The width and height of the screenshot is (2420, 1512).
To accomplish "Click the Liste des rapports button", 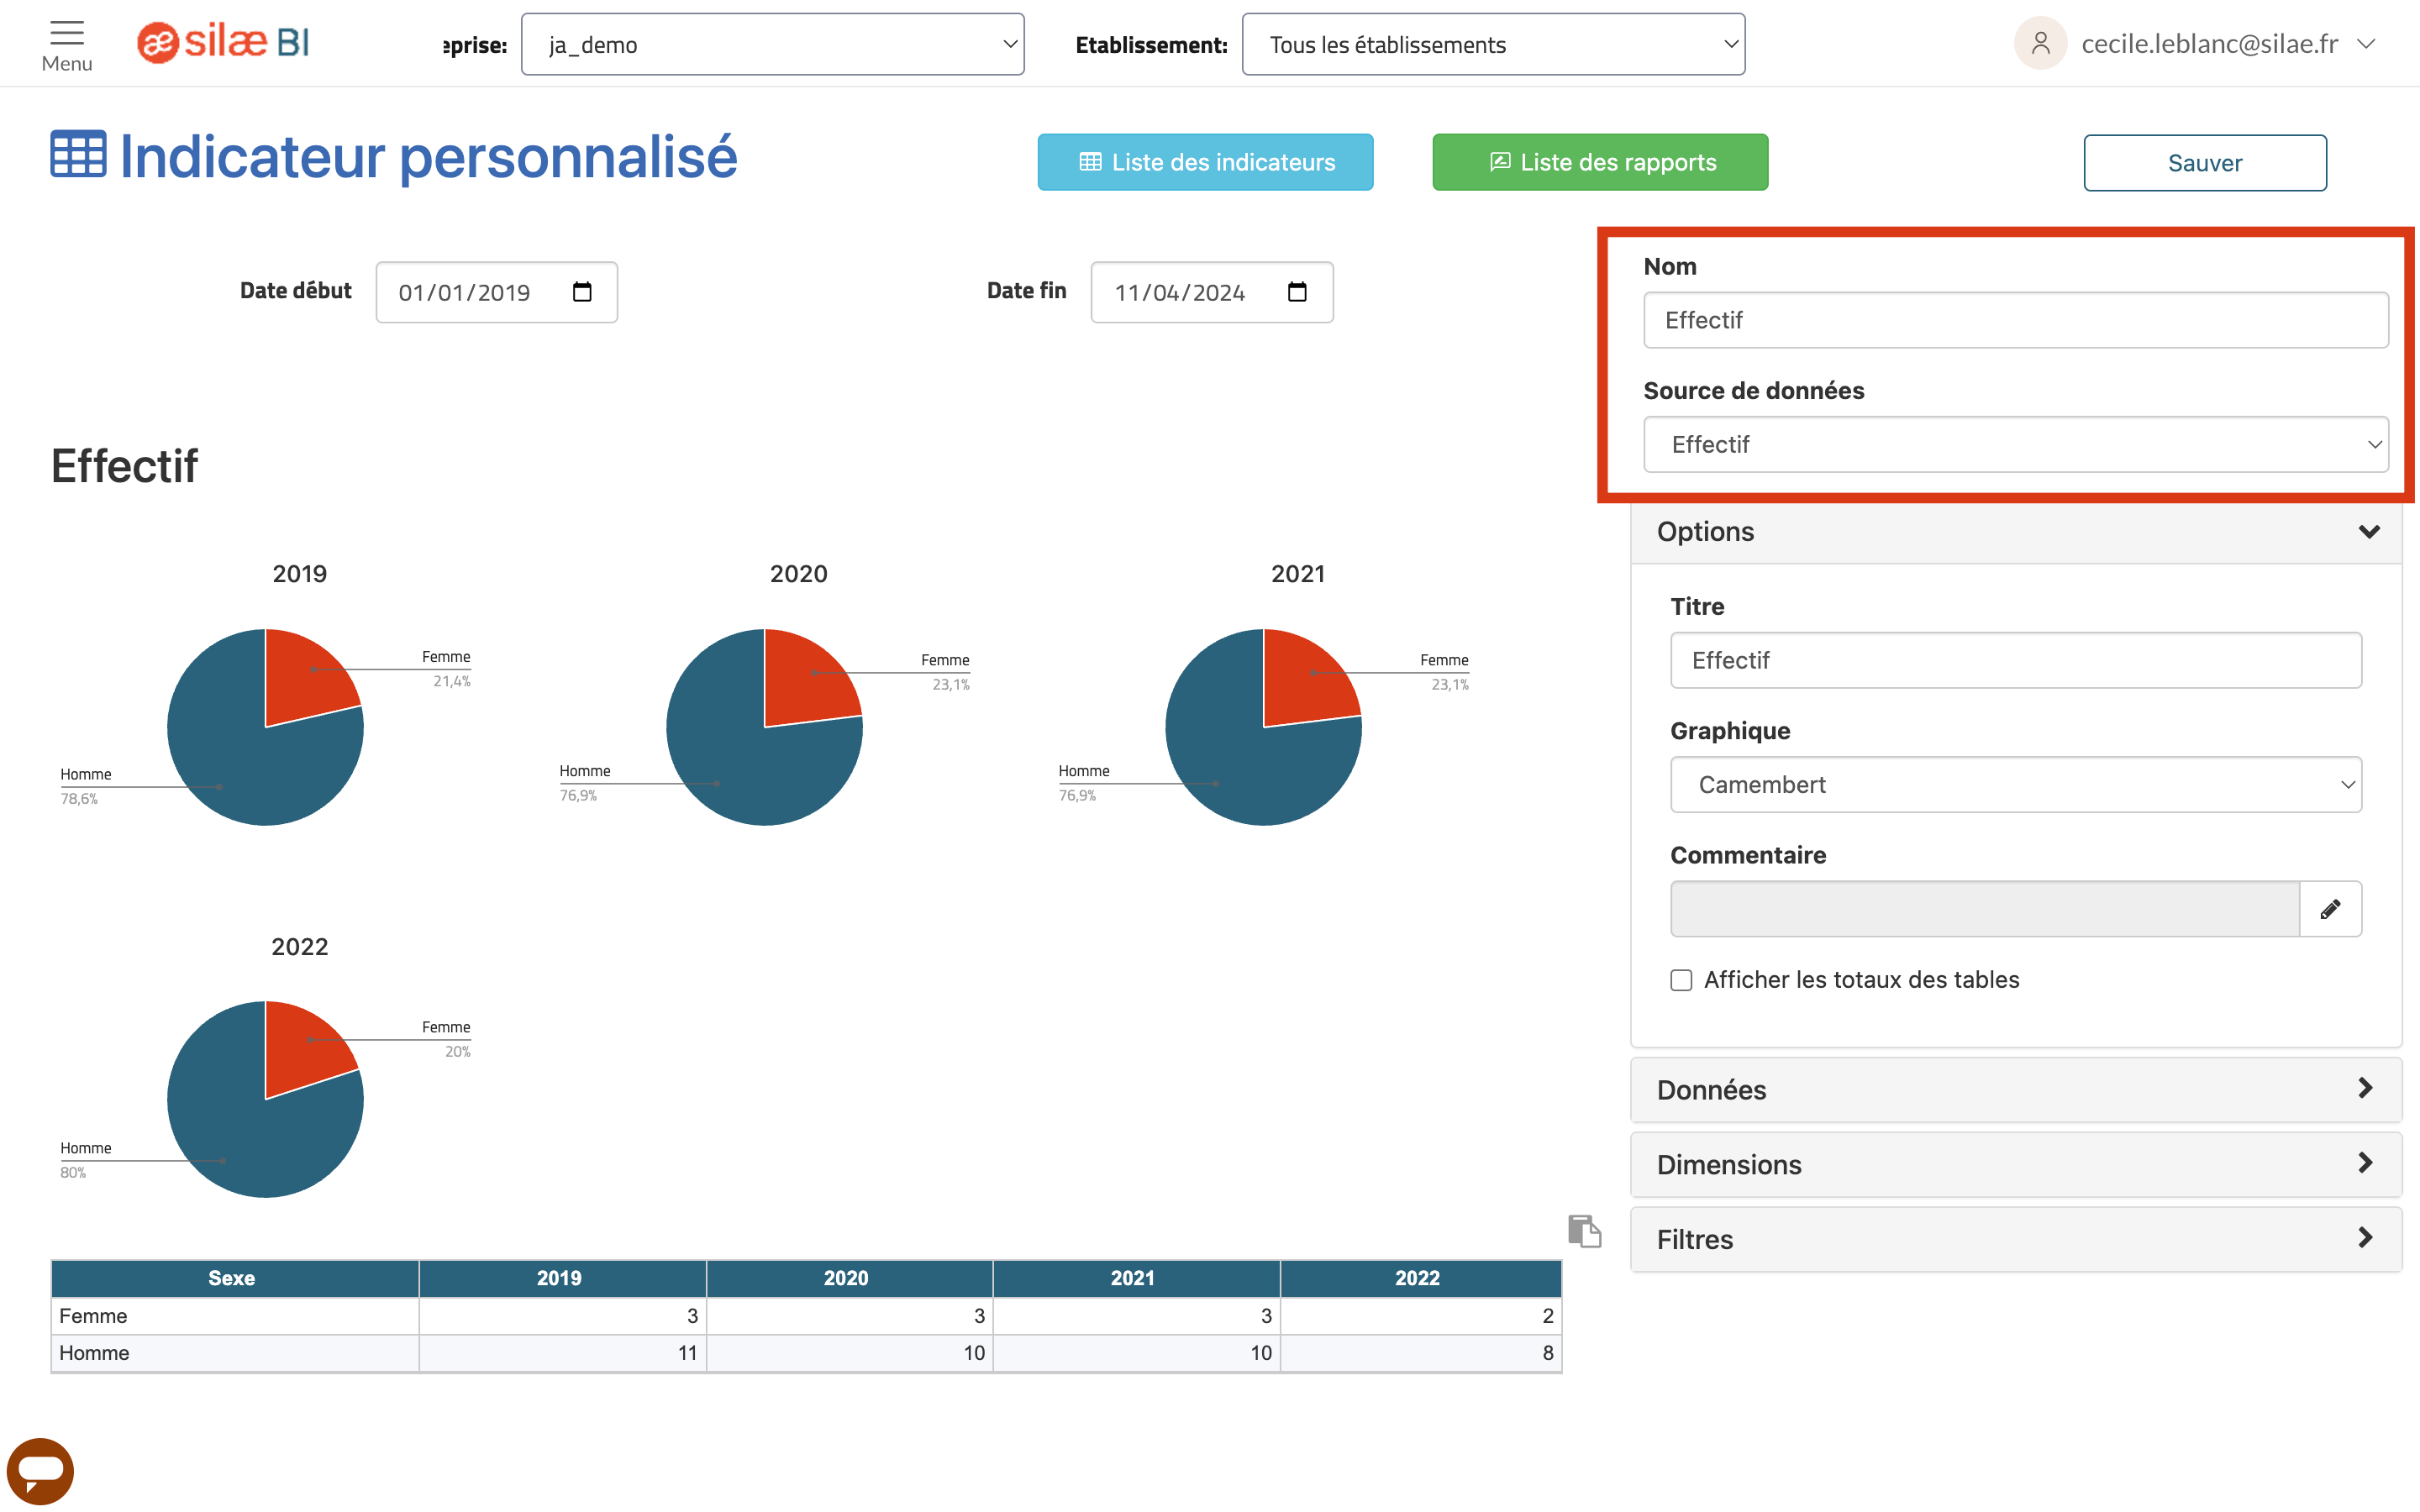I will 1600,162.
